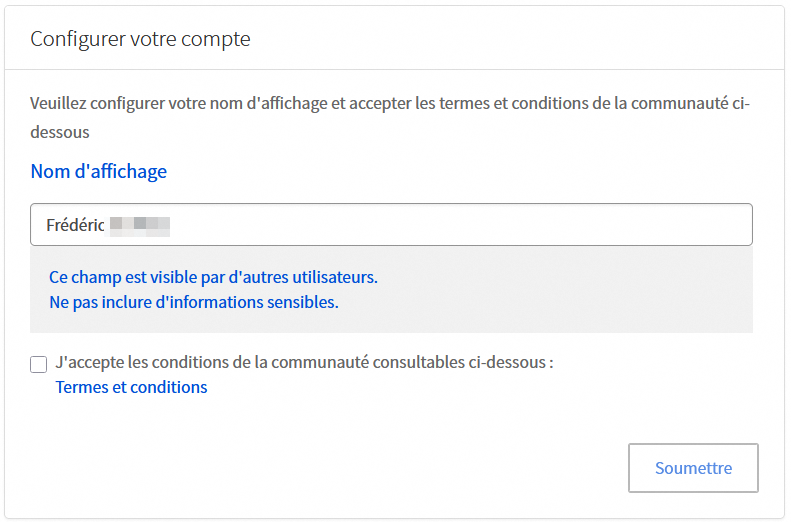Click the Soumettre button
This screenshot has height=522, width=791.
[x=693, y=468]
